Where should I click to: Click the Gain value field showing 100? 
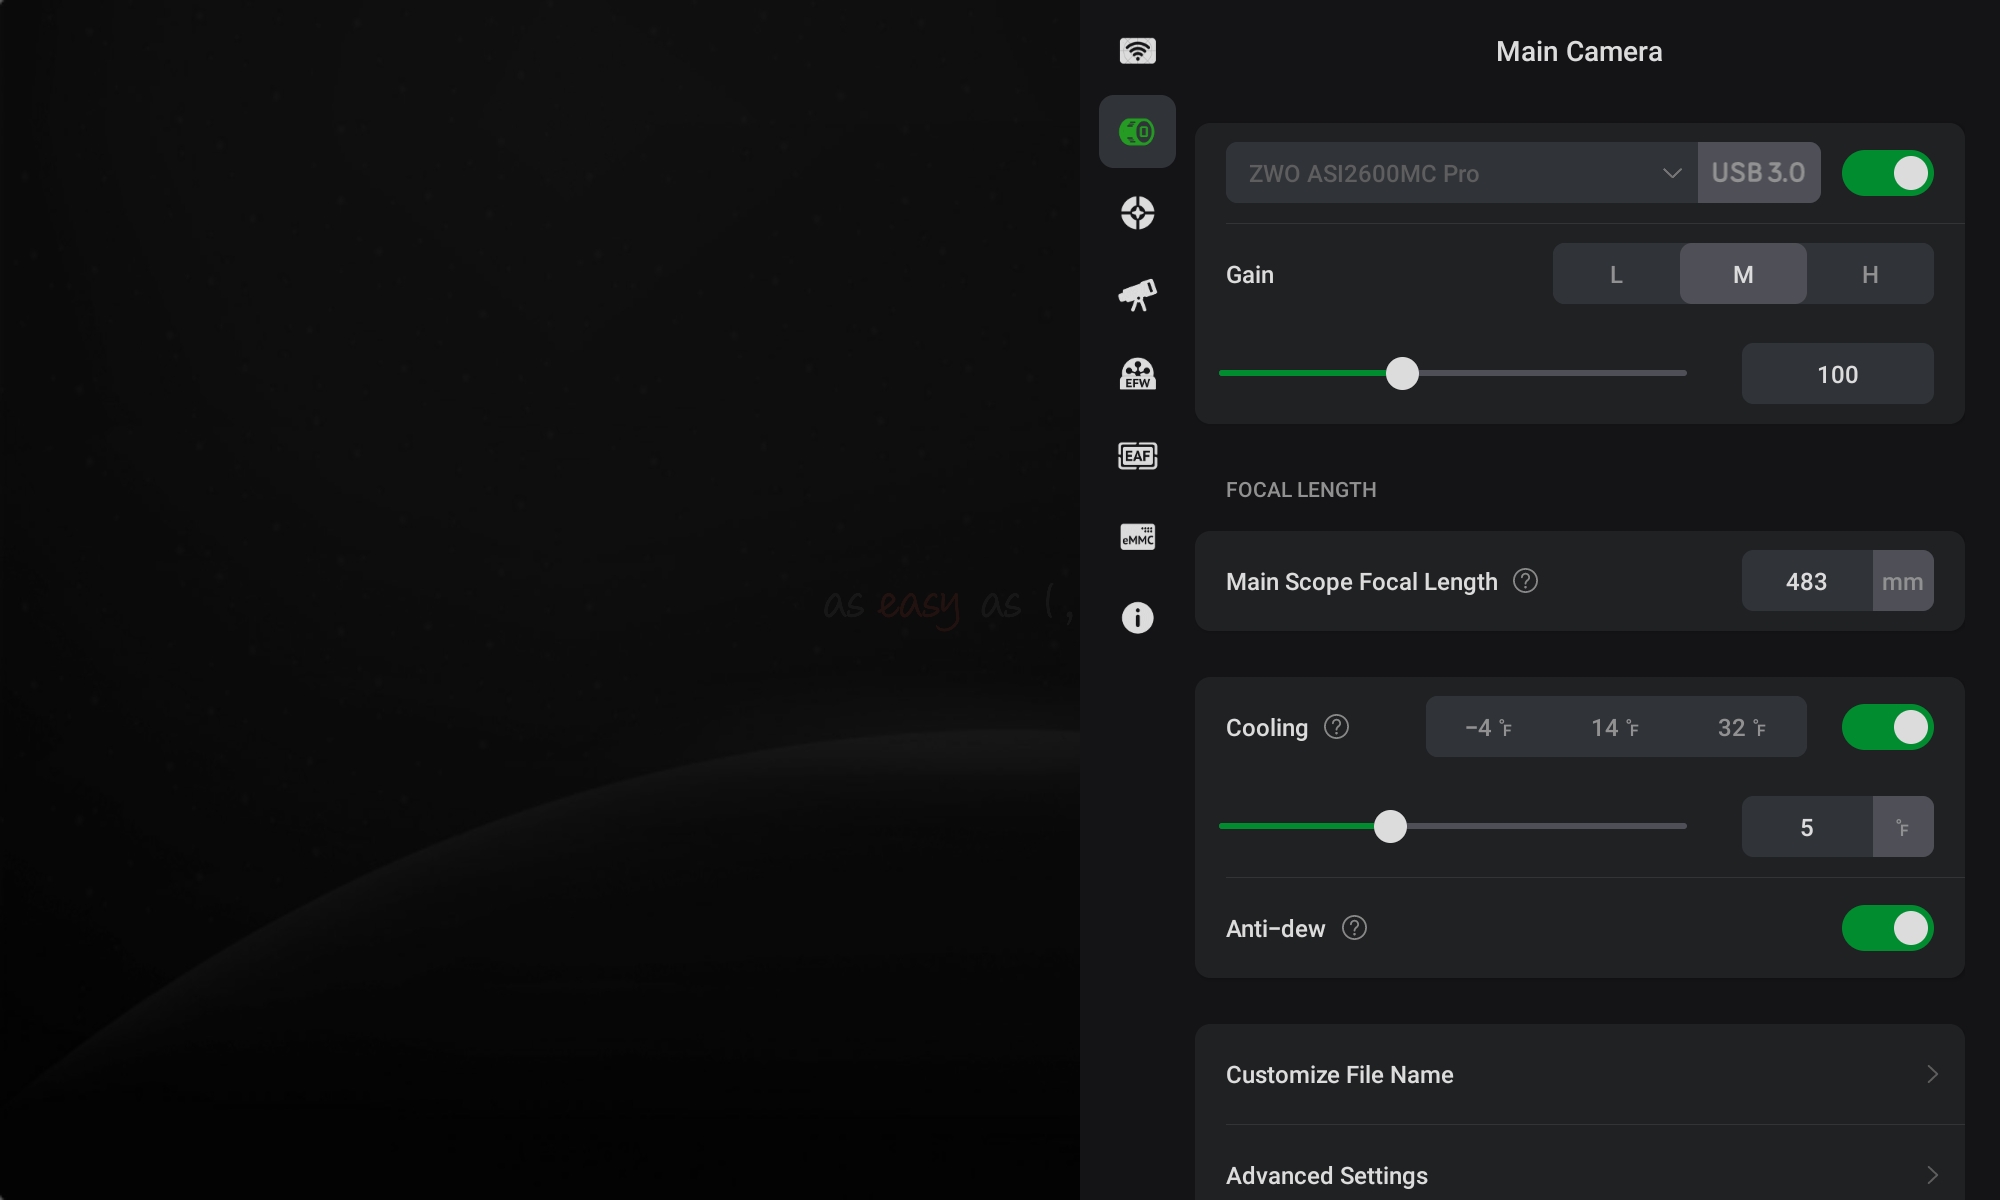pos(1837,374)
